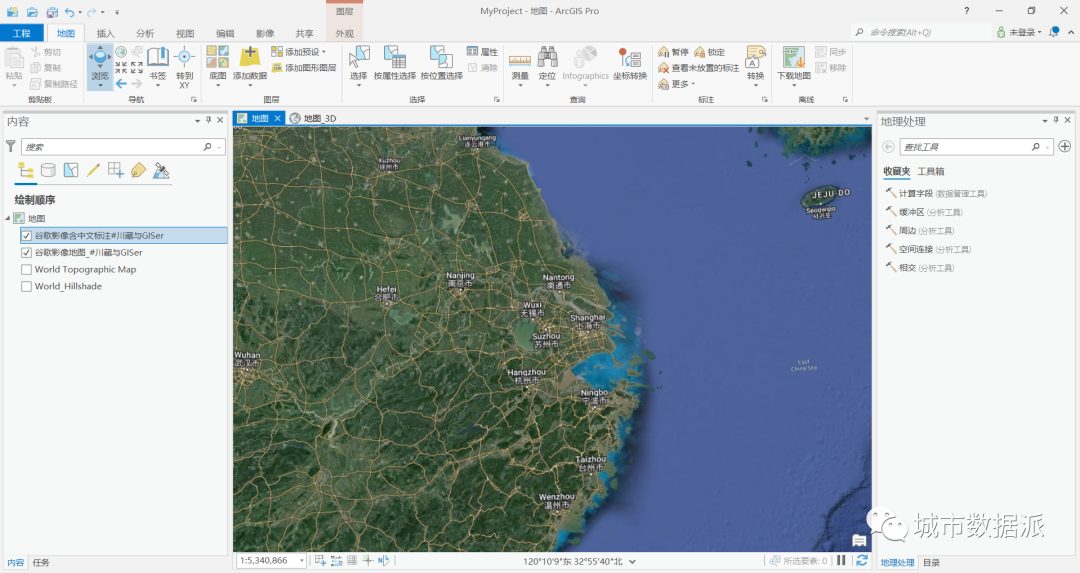Click the 命令搜索 command search box
Screen dimensions: 1080x573
click(920, 32)
